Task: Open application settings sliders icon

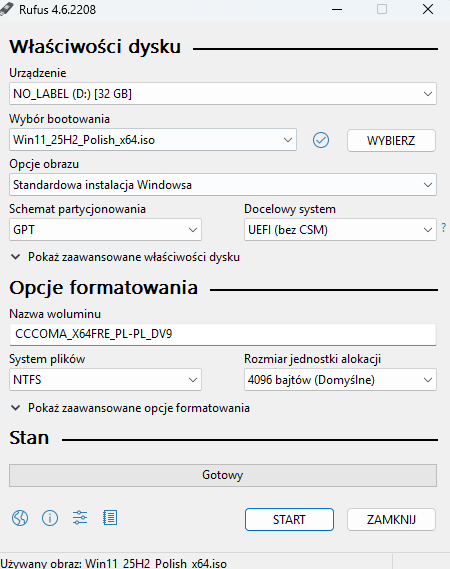Action: [x=80, y=518]
